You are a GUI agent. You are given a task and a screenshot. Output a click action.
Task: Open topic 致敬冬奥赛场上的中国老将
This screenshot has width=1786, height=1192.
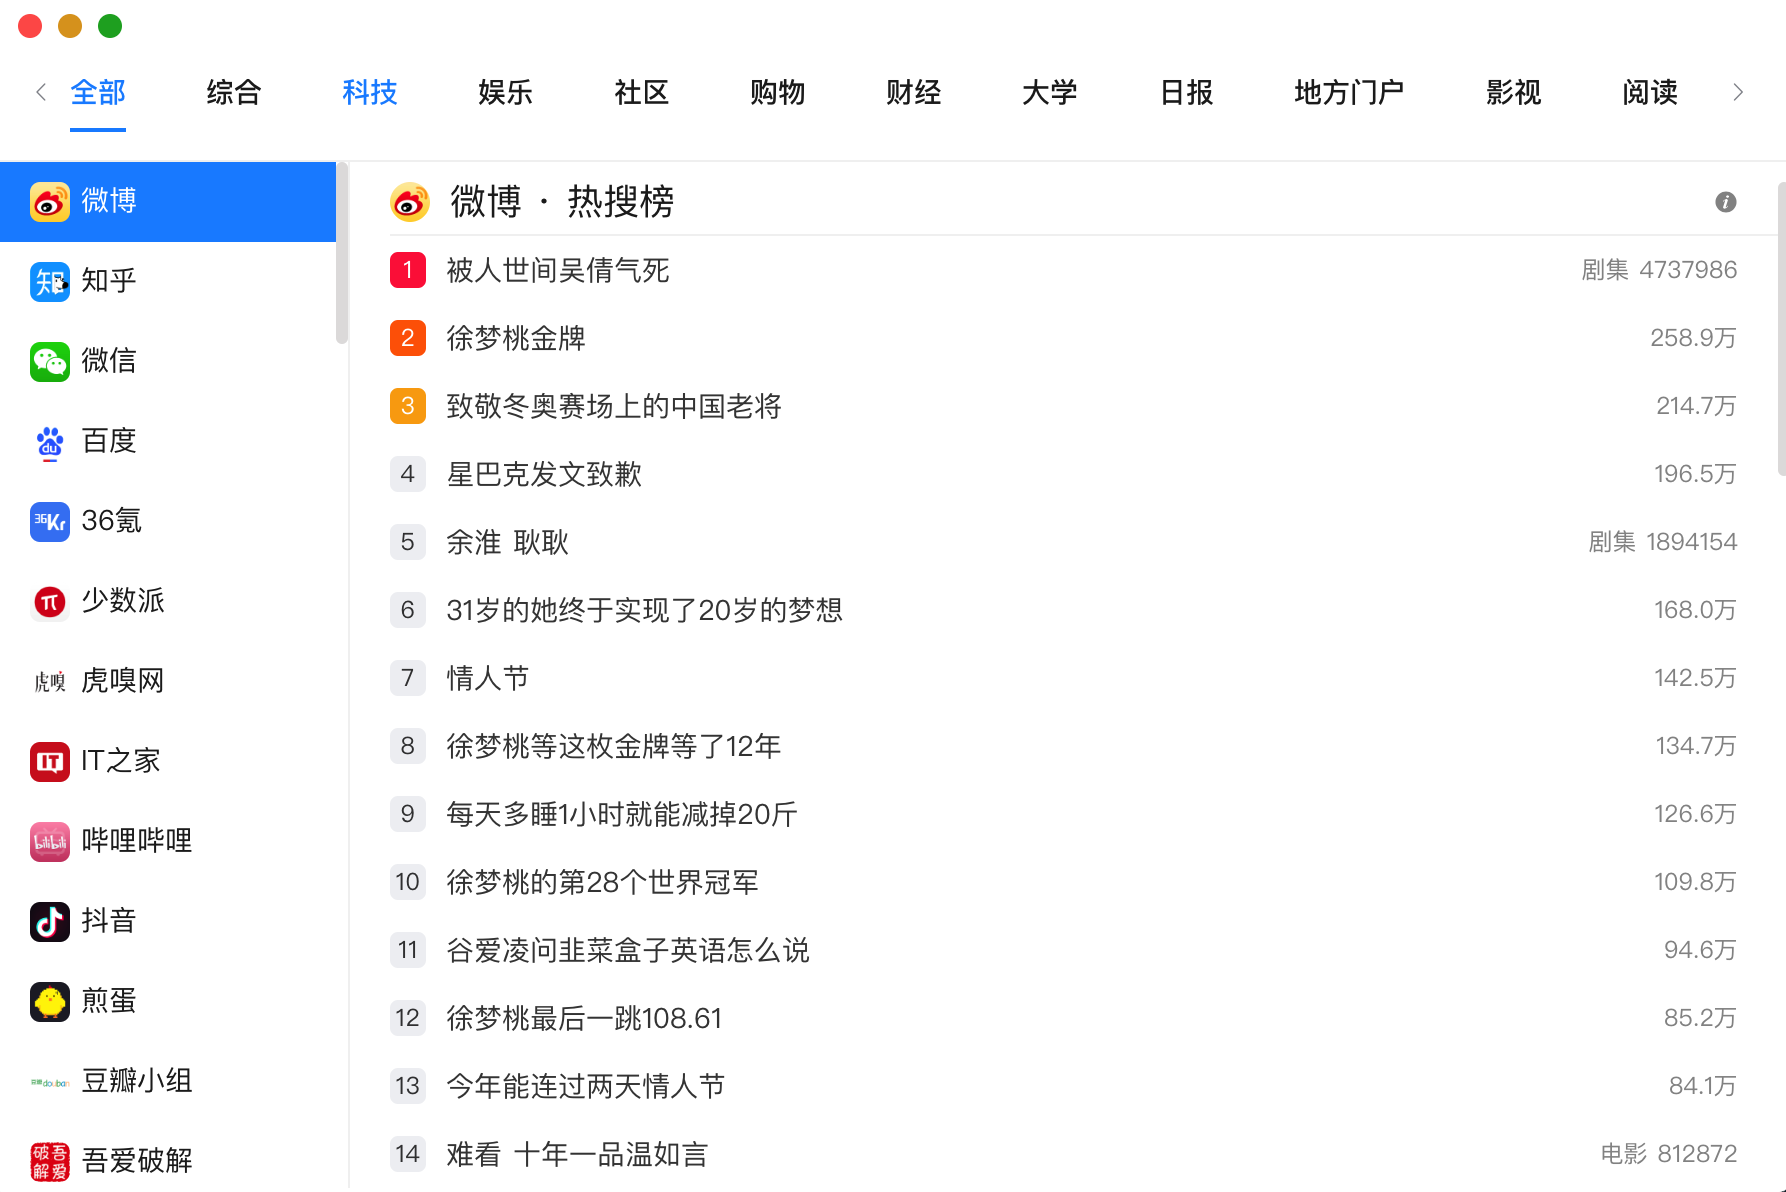(x=614, y=406)
